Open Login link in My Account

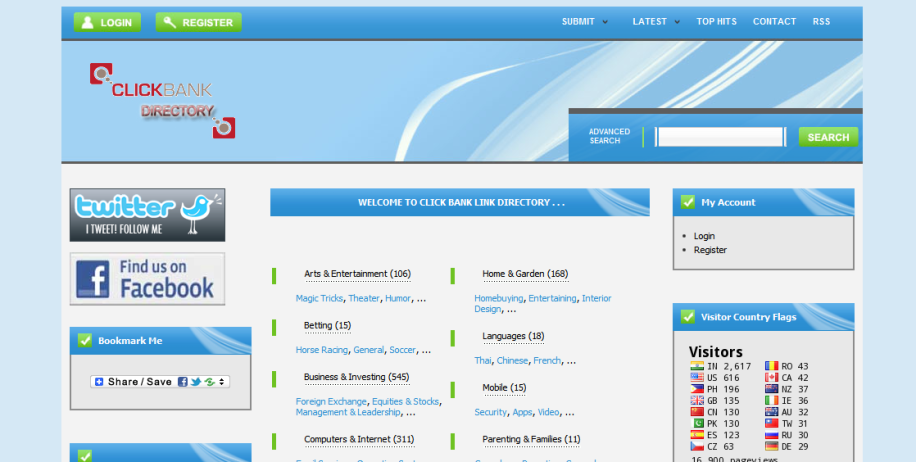point(704,236)
